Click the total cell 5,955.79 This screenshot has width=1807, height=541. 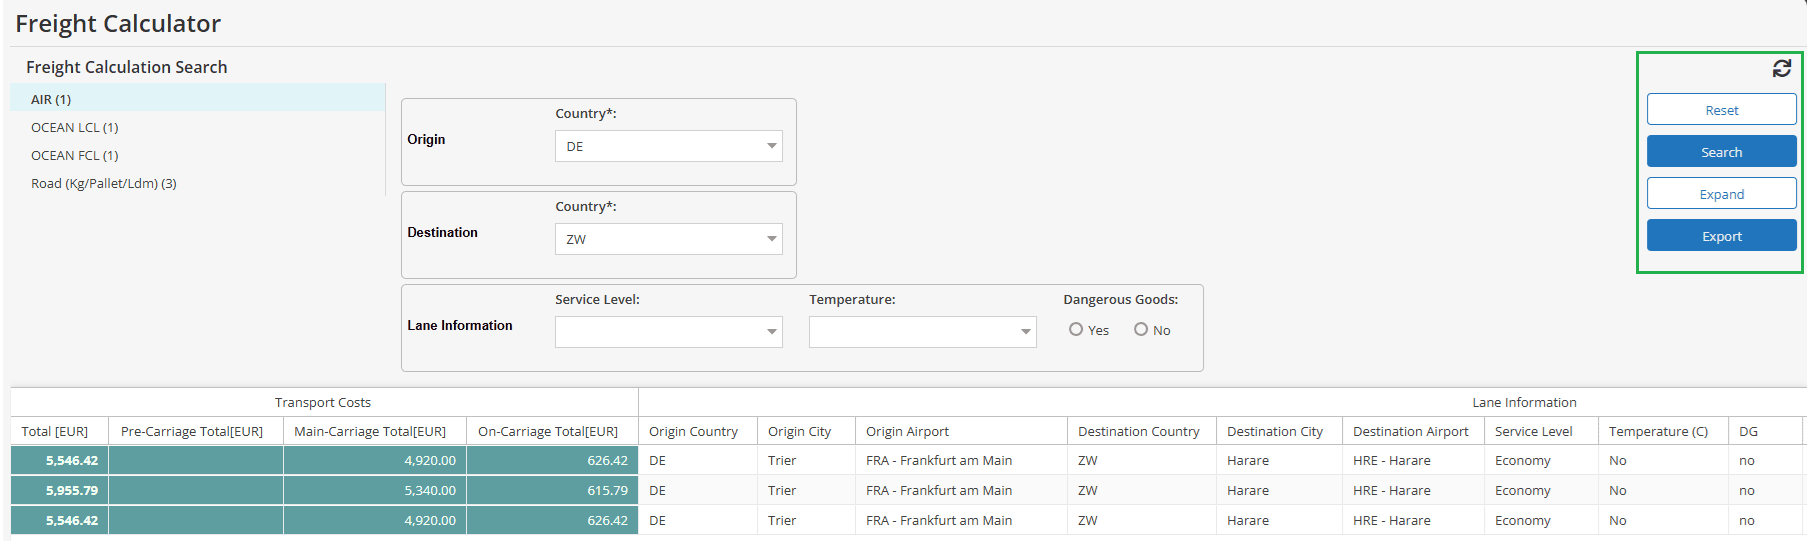60,490
